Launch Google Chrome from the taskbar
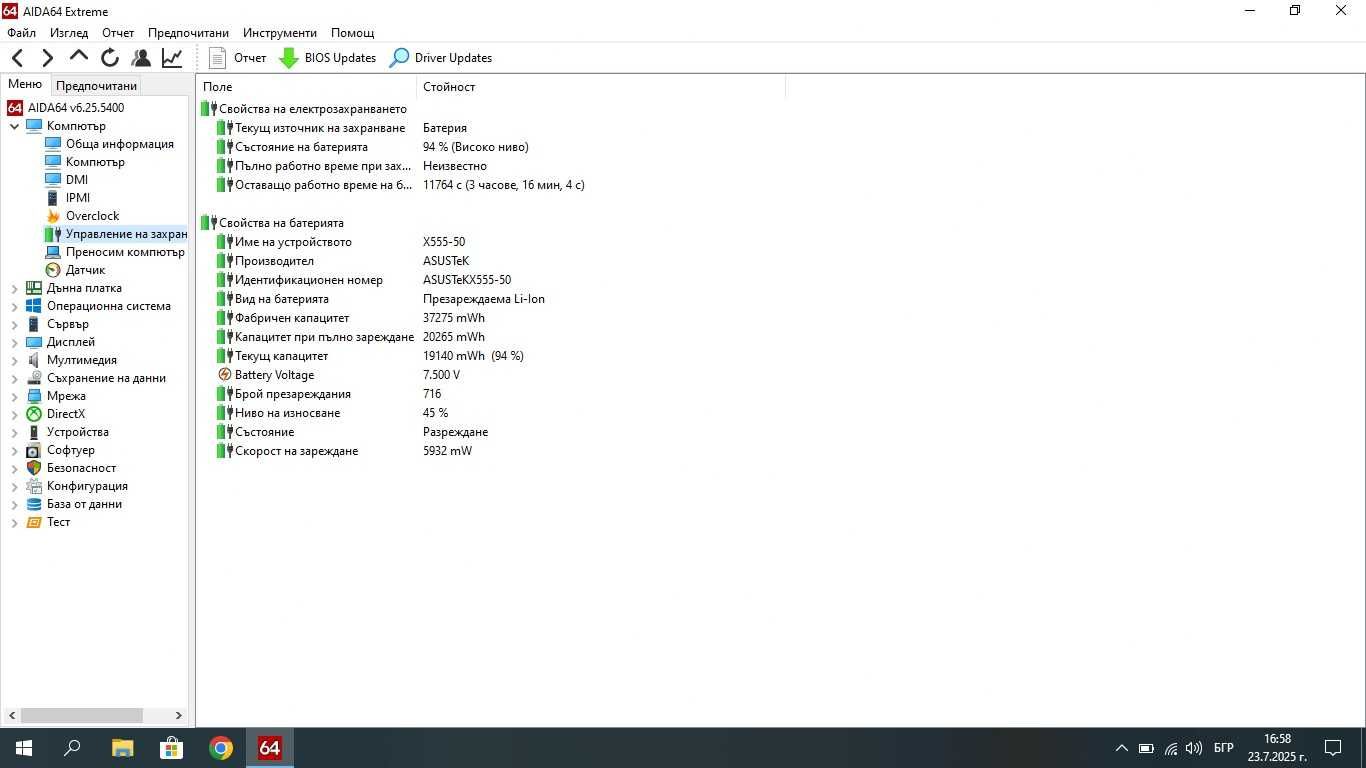The image size is (1366, 768). [220, 748]
